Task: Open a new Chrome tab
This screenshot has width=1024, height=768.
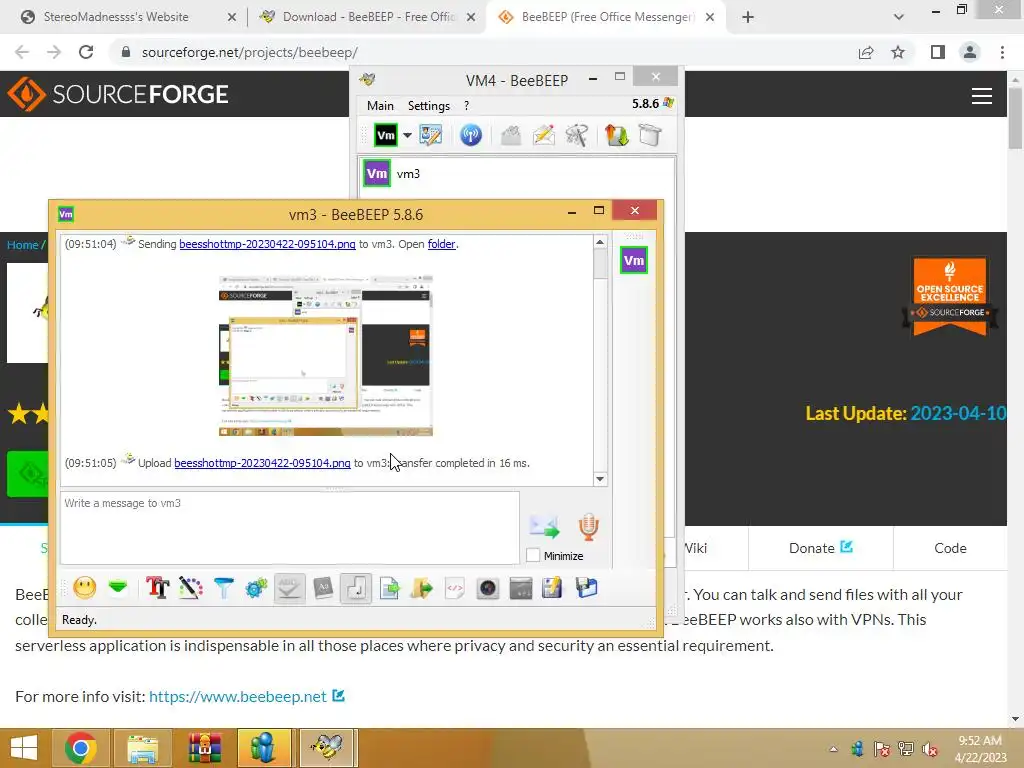Action: tap(748, 17)
